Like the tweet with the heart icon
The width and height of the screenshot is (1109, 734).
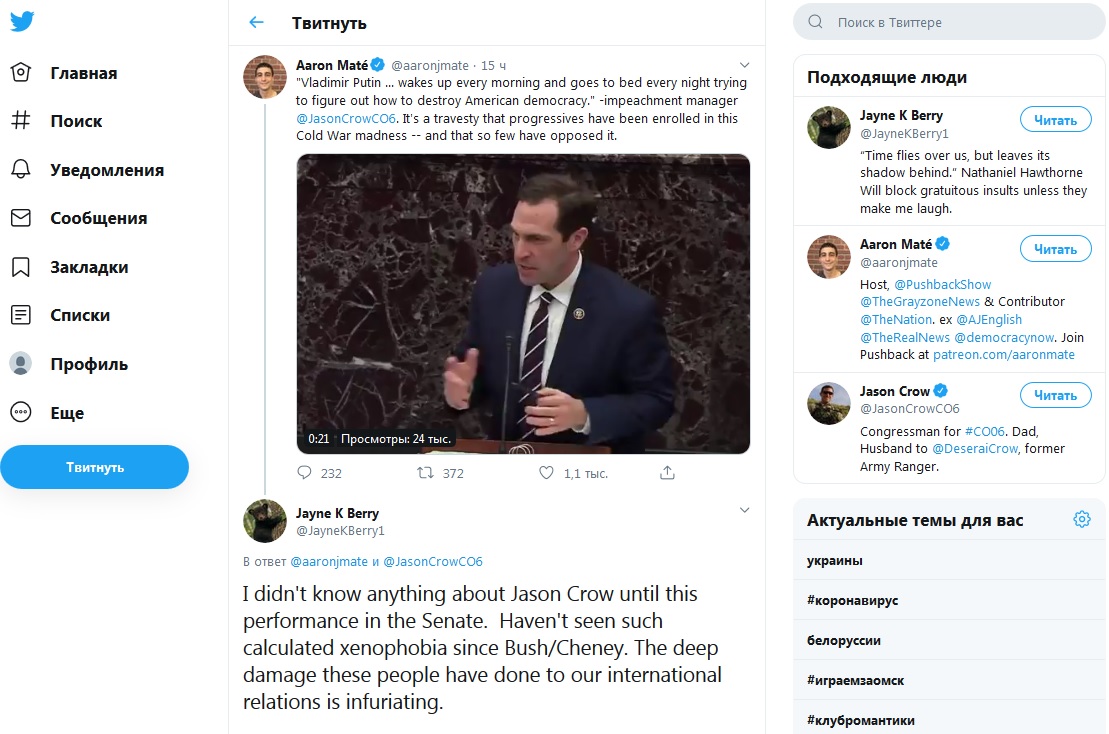[546, 473]
